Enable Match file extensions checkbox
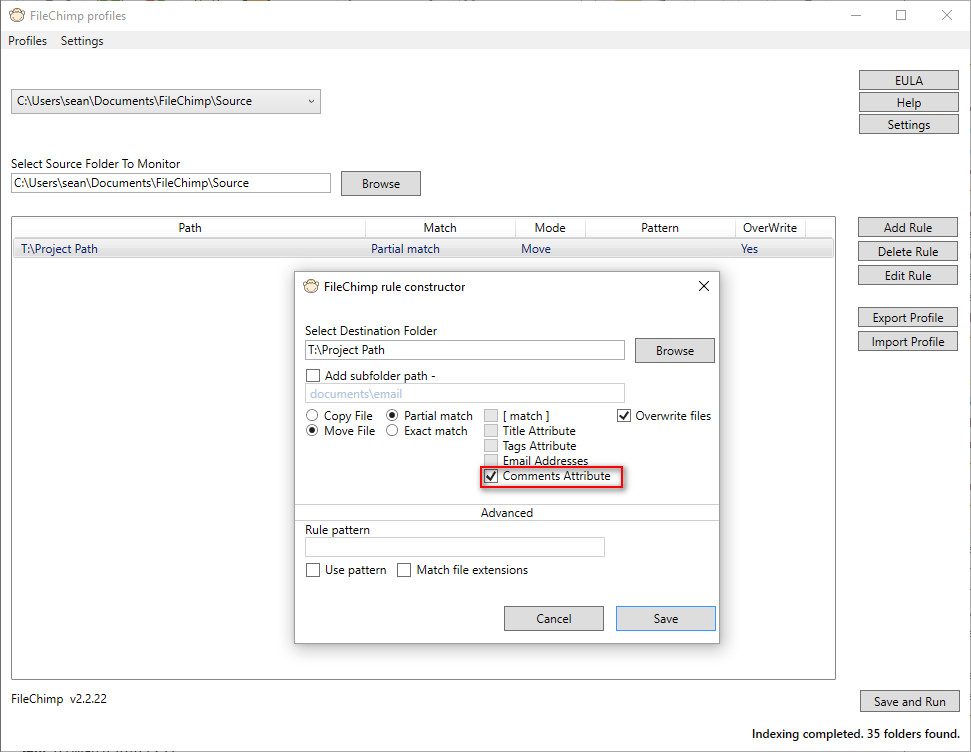Screen dimensions: 971x752 [x=404, y=570]
